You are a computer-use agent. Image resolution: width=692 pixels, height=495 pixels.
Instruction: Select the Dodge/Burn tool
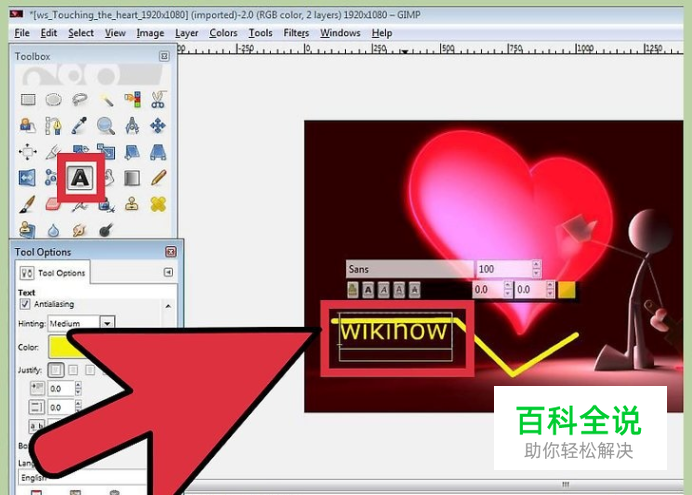pos(106,230)
